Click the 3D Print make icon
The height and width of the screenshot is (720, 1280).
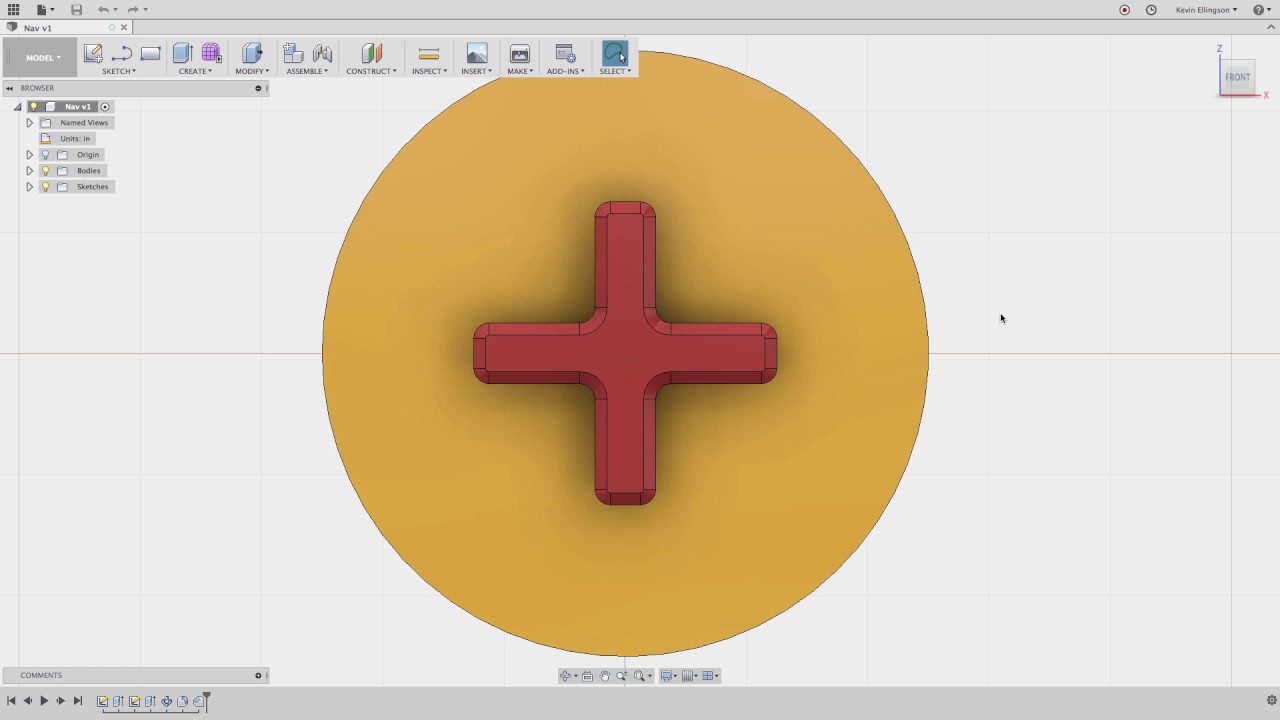(x=520, y=54)
